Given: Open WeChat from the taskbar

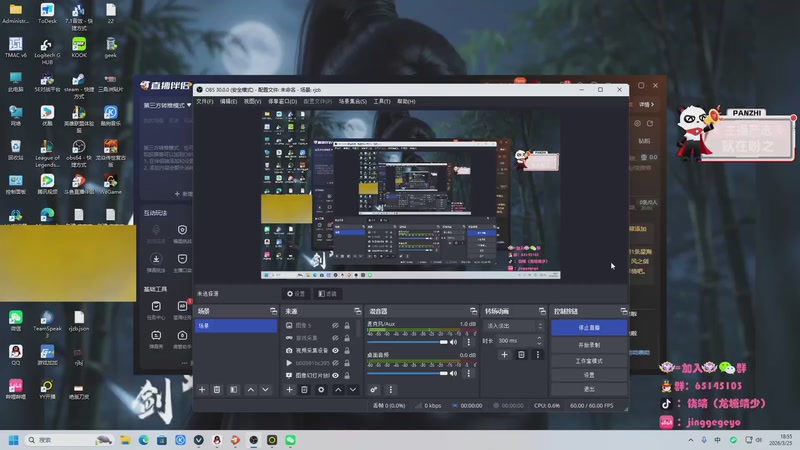Looking at the screenshot, I should pyautogui.click(x=290, y=440).
